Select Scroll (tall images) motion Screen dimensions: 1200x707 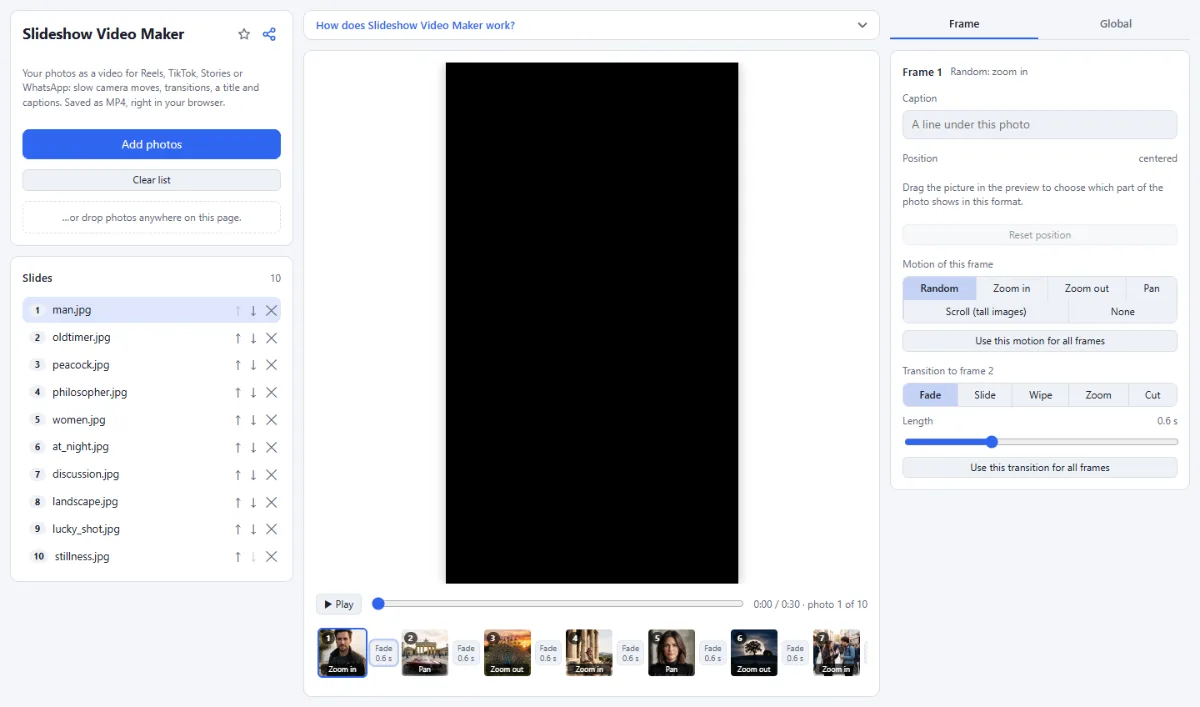pos(986,312)
